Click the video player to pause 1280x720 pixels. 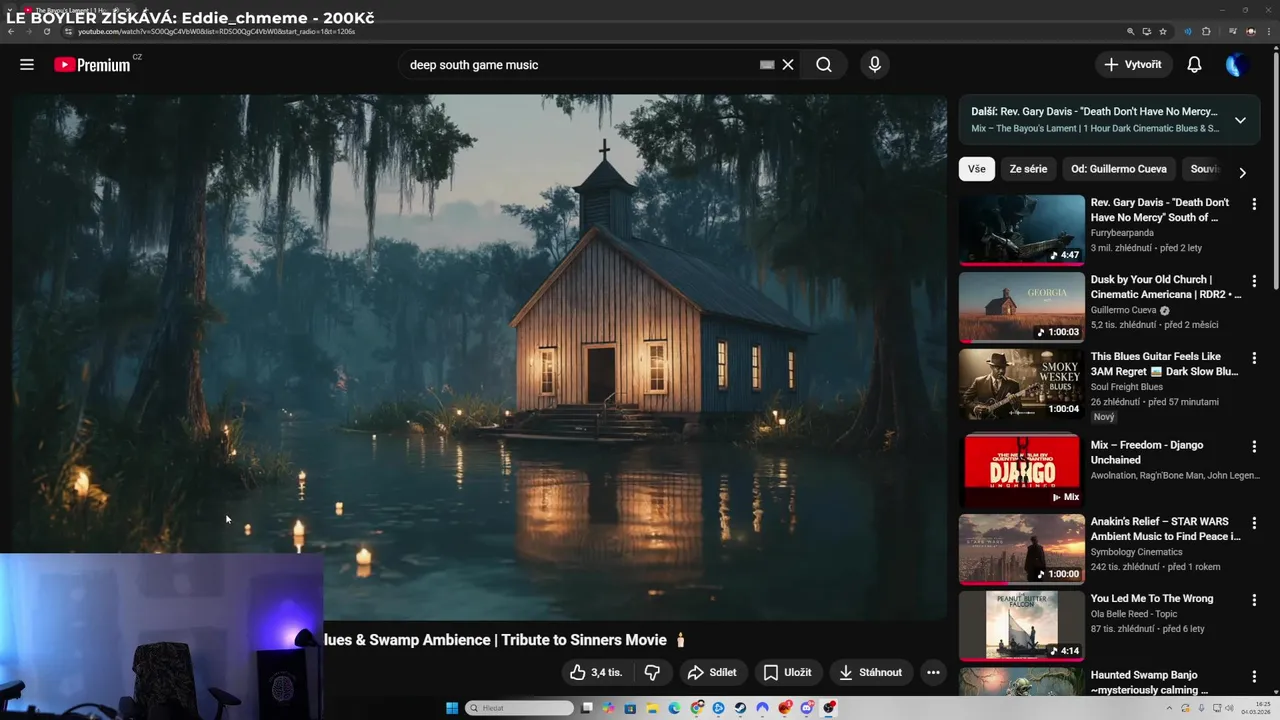(x=480, y=357)
